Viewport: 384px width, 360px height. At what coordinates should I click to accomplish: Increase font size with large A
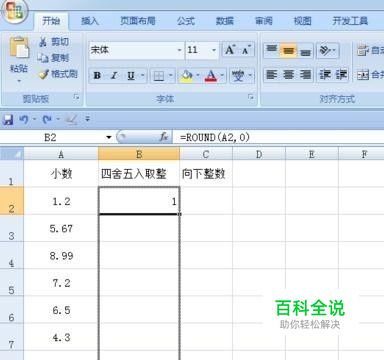(x=230, y=50)
